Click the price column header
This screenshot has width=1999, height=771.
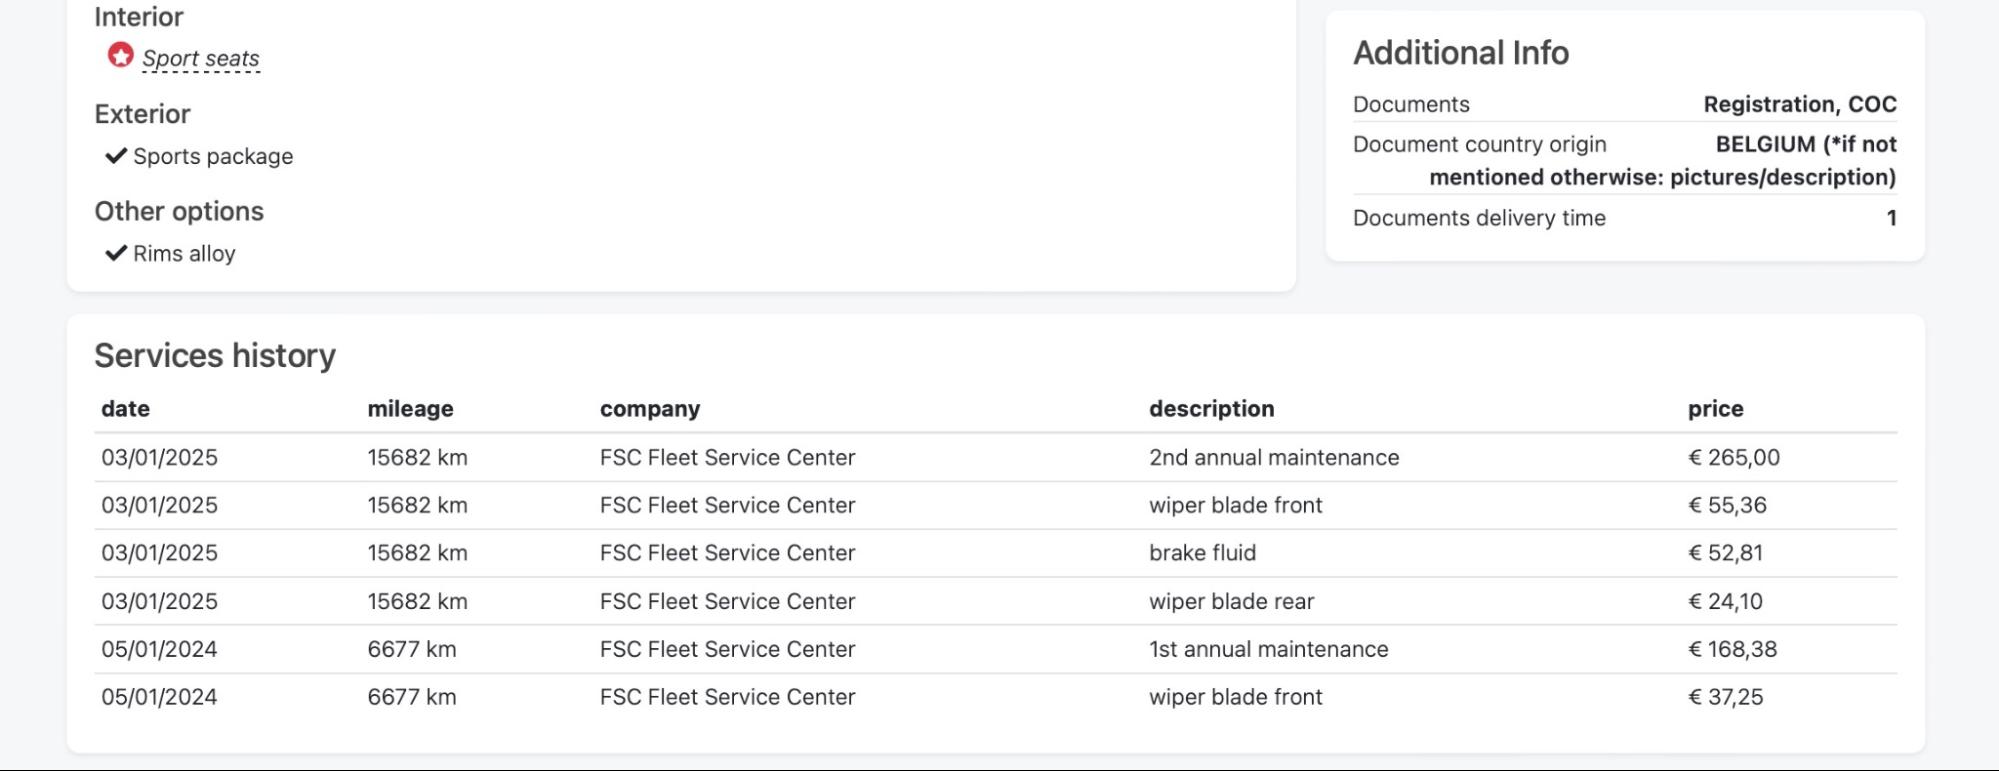point(1715,409)
